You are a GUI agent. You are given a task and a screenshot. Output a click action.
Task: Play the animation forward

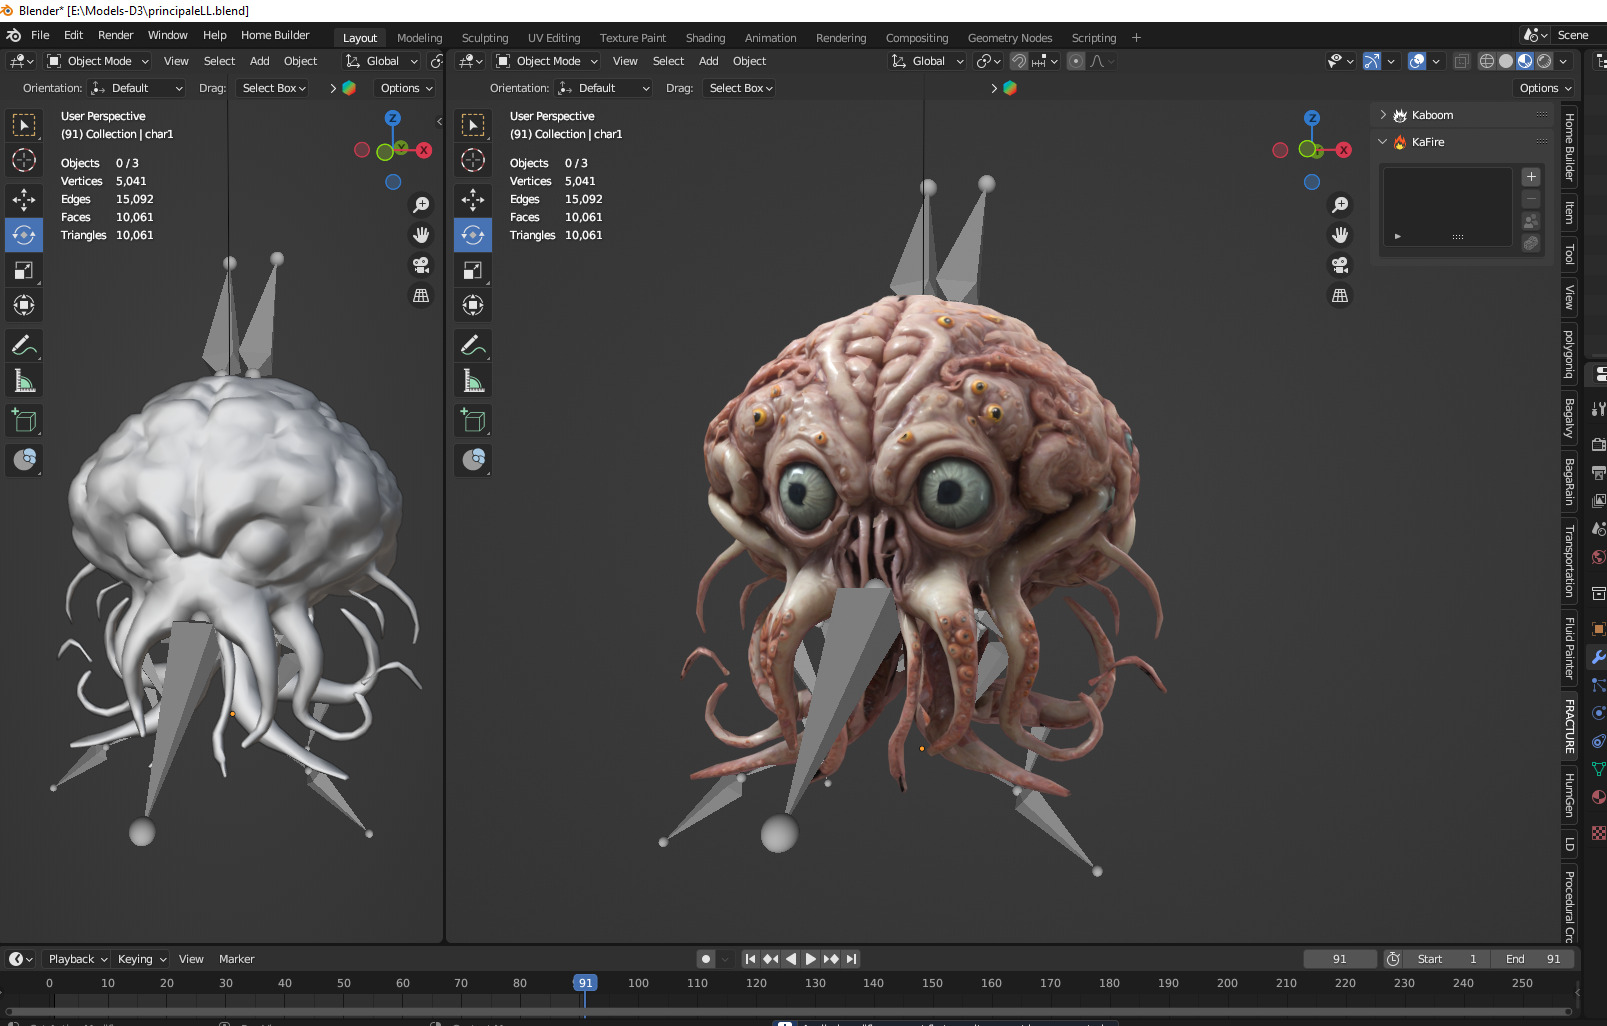811,959
